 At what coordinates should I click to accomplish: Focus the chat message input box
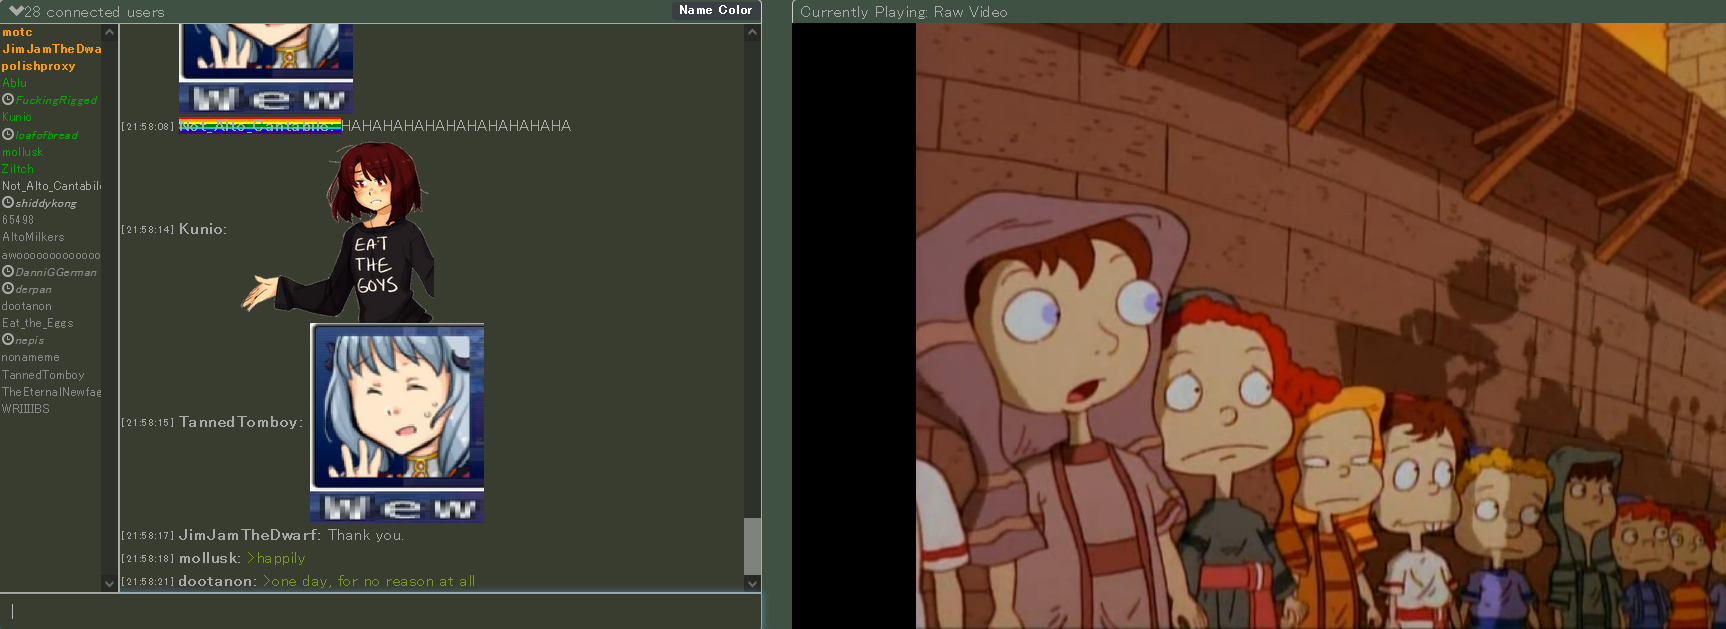tap(380, 611)
